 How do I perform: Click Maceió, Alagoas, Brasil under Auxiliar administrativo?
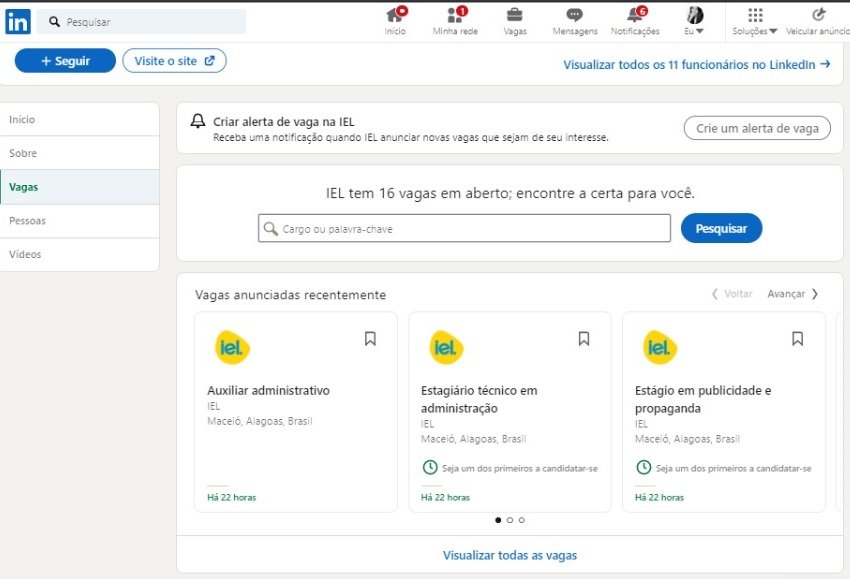pos(260,421)
